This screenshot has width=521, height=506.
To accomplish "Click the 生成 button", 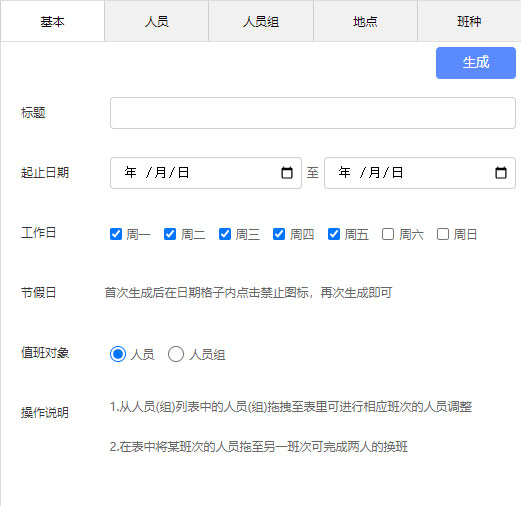I will 476,63.
